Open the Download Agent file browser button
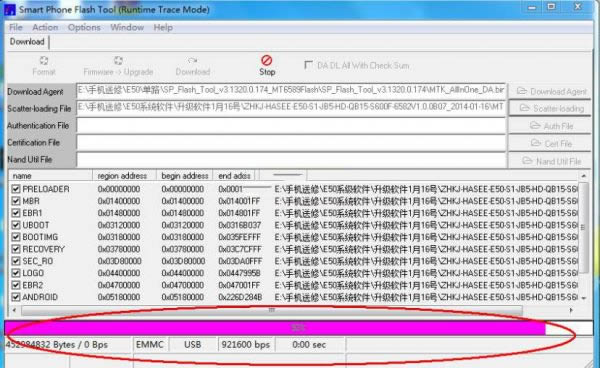600x368 pixels. 551,91
